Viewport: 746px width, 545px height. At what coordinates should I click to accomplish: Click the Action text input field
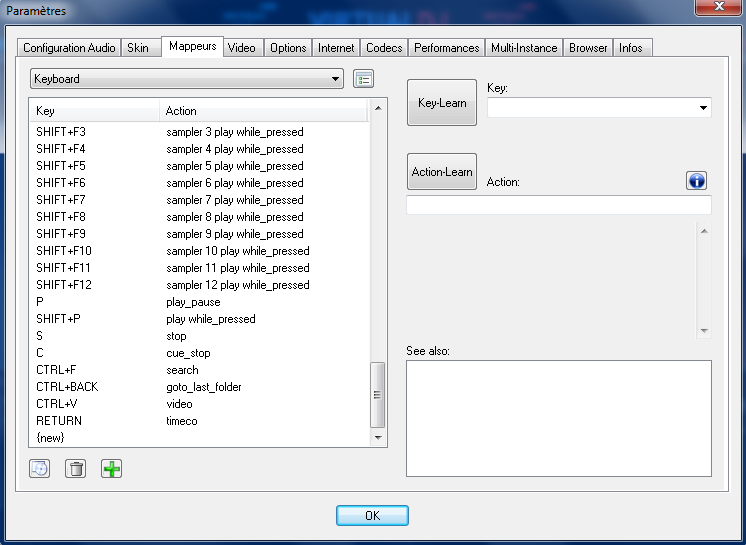558,205
